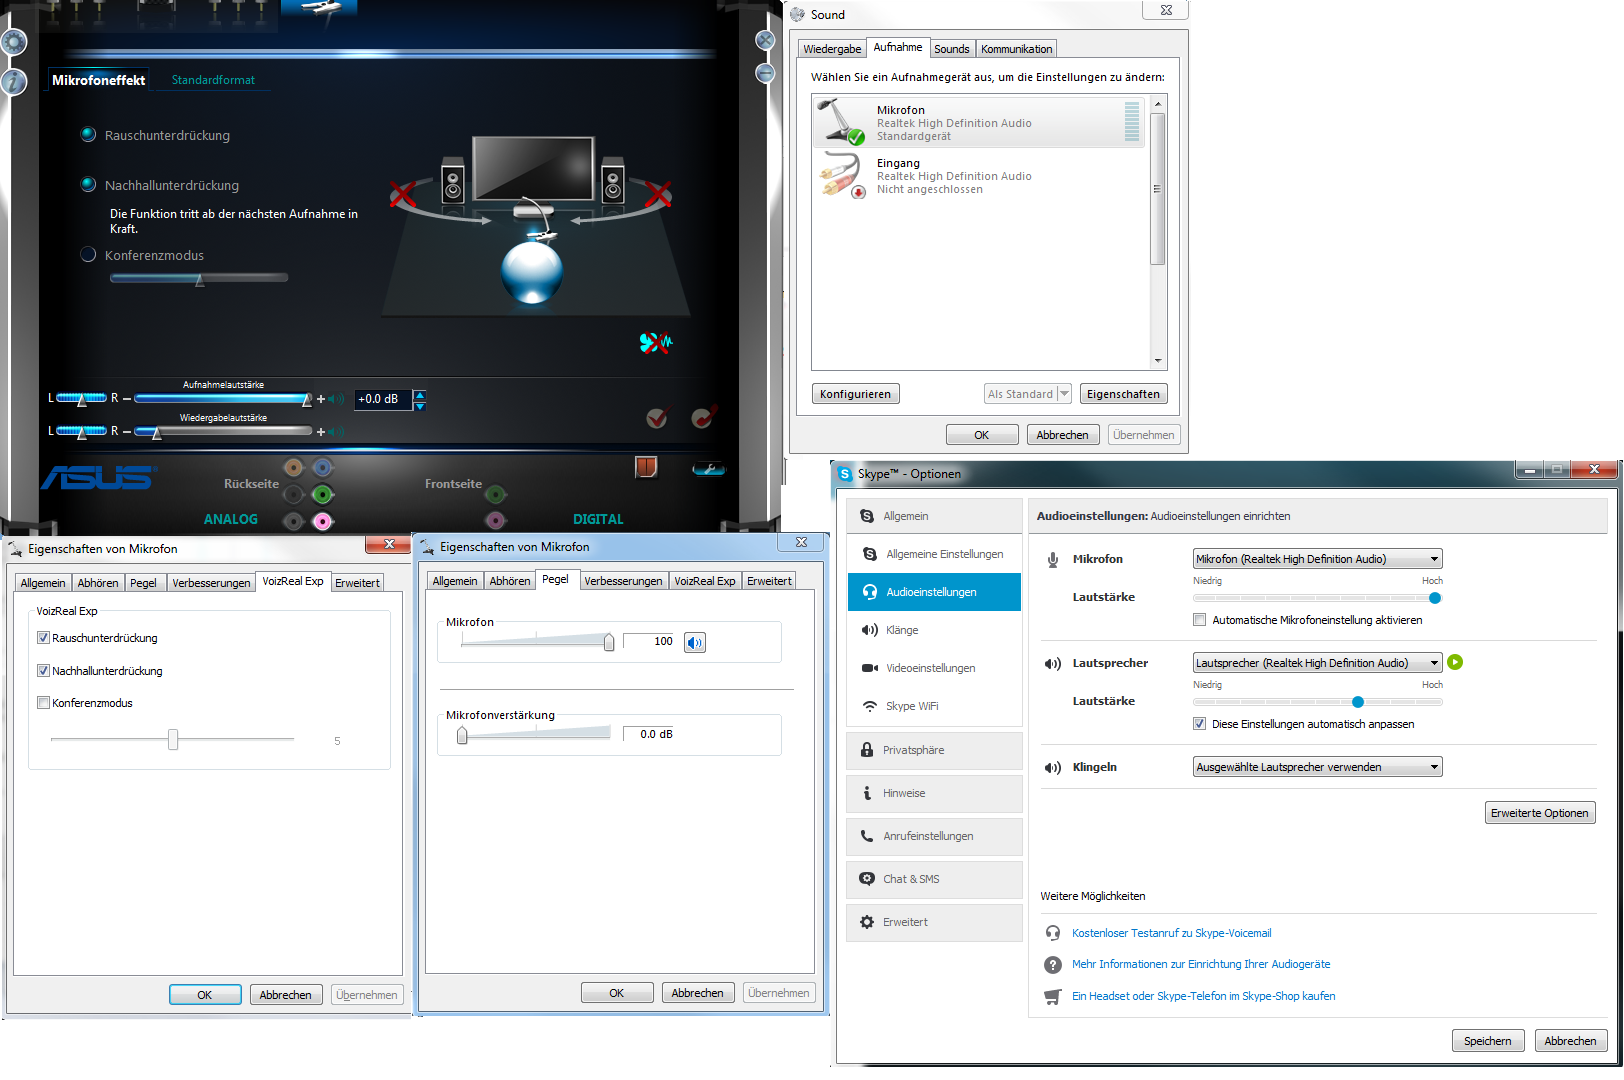Image resolution: width=1624 pixels, height=1080 pixels.
Task: Increase recording dB with up stepper
Action: tap(420, 394)
